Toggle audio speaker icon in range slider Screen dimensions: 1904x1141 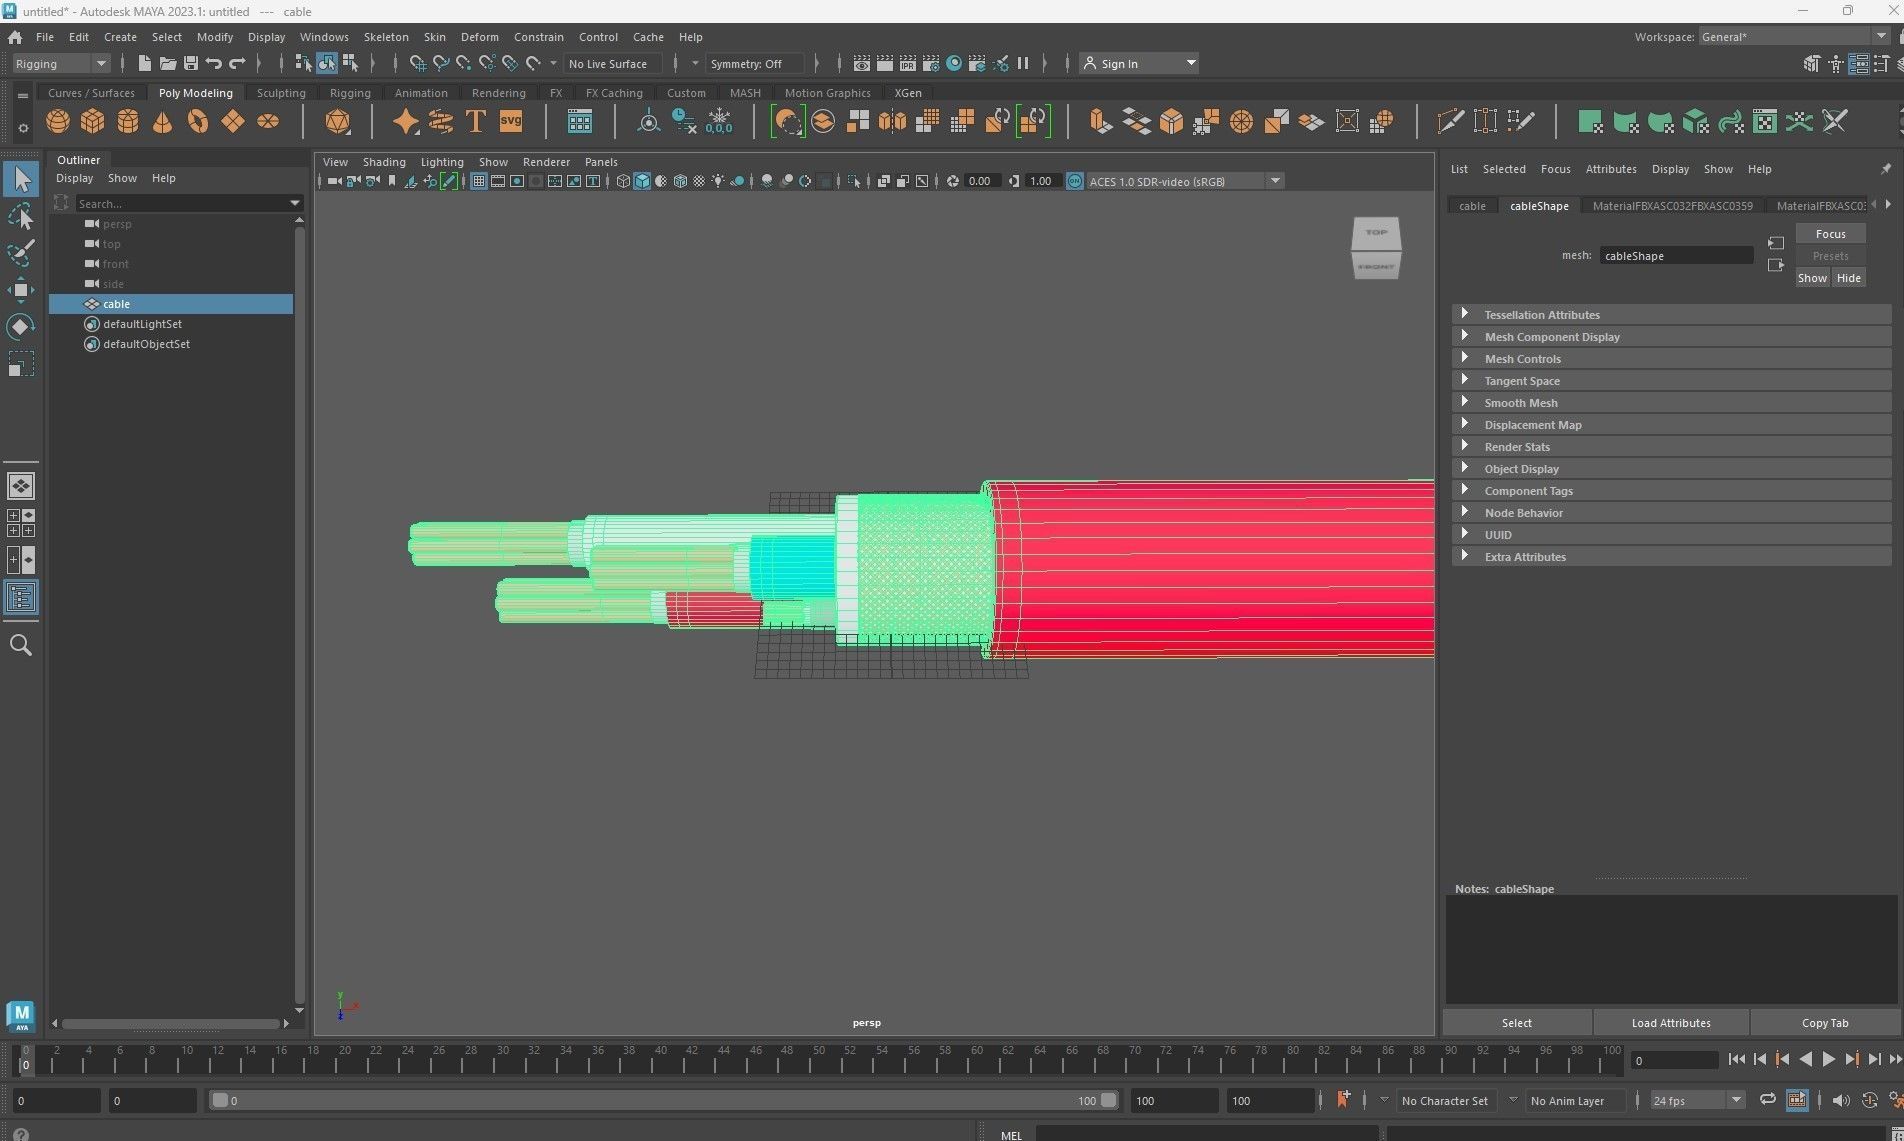coord(1841,1100)
